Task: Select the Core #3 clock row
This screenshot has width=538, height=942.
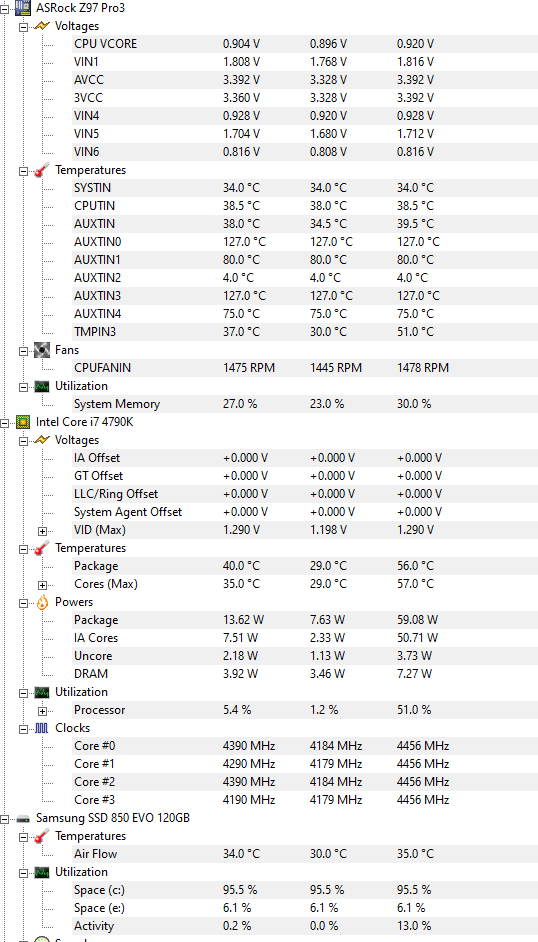Action: tap(304, 800)
